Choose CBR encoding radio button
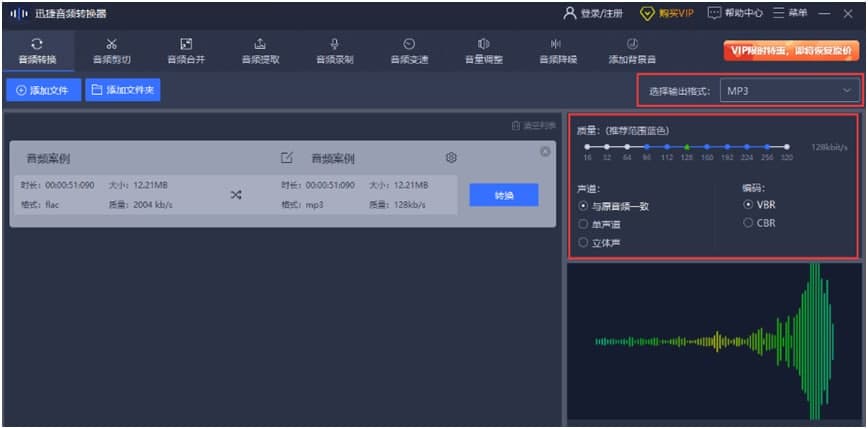 point(748,223)
